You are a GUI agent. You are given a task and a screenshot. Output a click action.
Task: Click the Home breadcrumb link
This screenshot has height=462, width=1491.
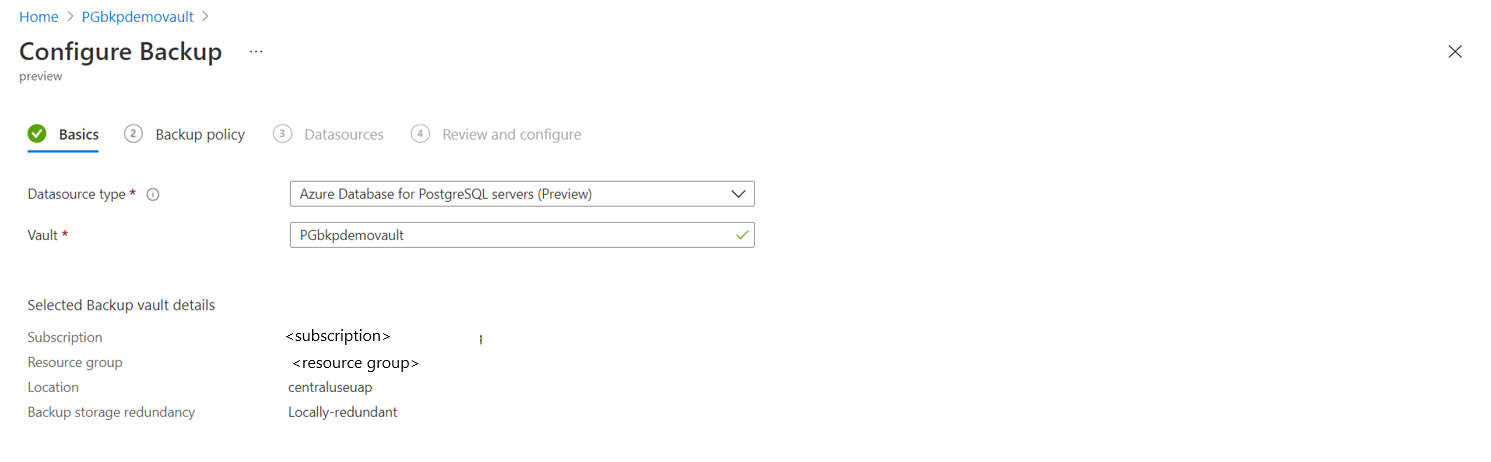coord(39,17)
